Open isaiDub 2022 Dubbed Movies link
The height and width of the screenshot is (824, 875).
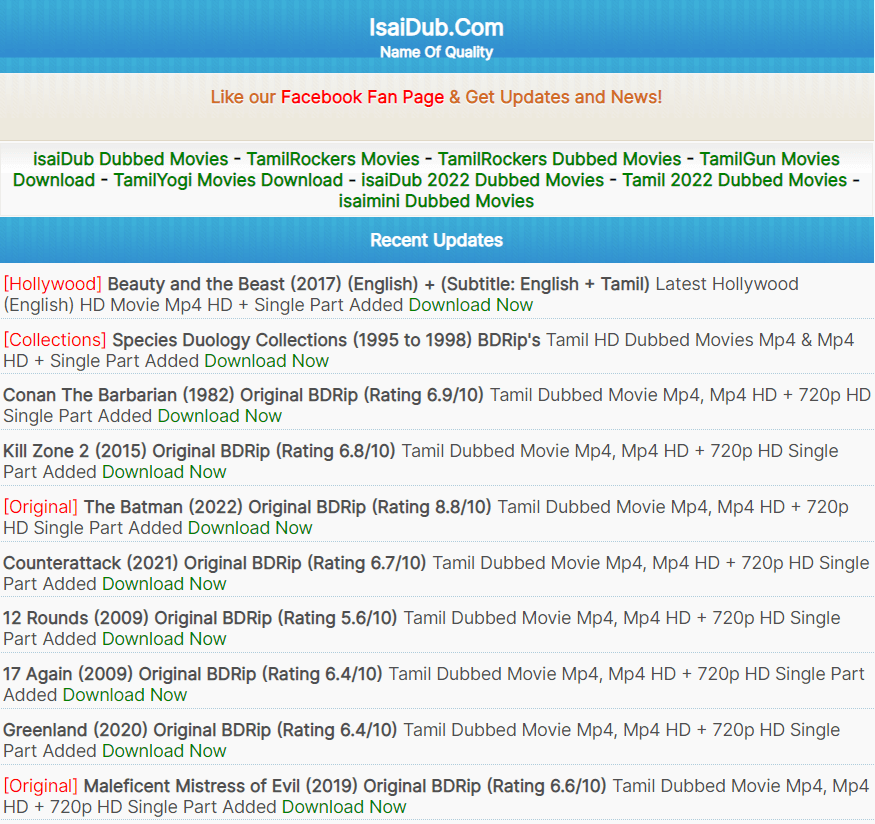click(482, 180)
